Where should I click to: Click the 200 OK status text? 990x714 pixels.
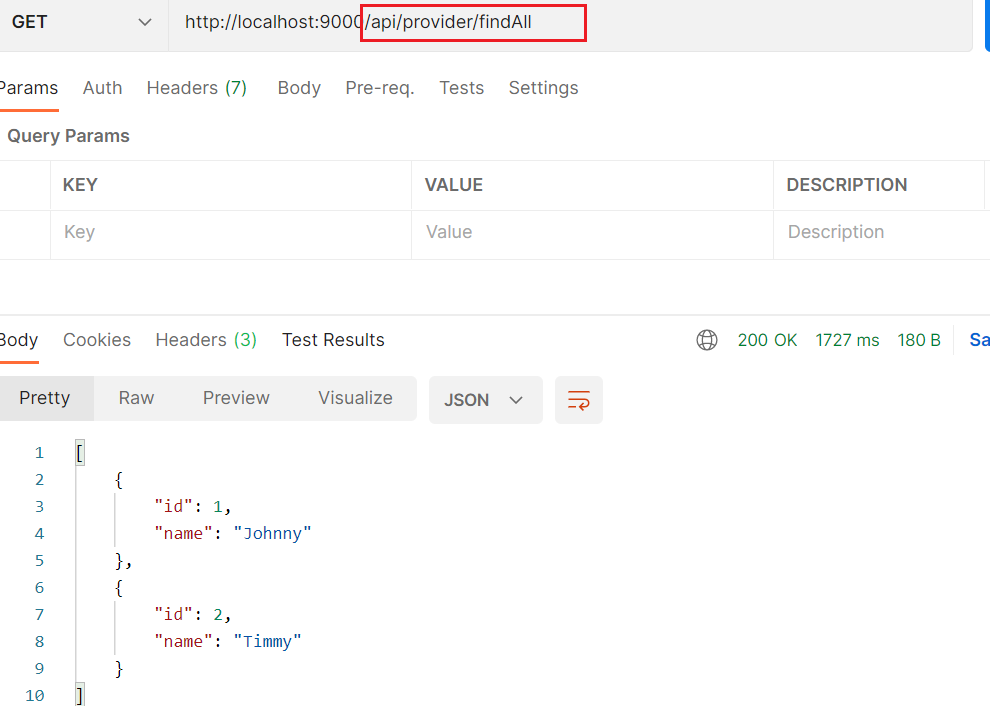[767, 340]
